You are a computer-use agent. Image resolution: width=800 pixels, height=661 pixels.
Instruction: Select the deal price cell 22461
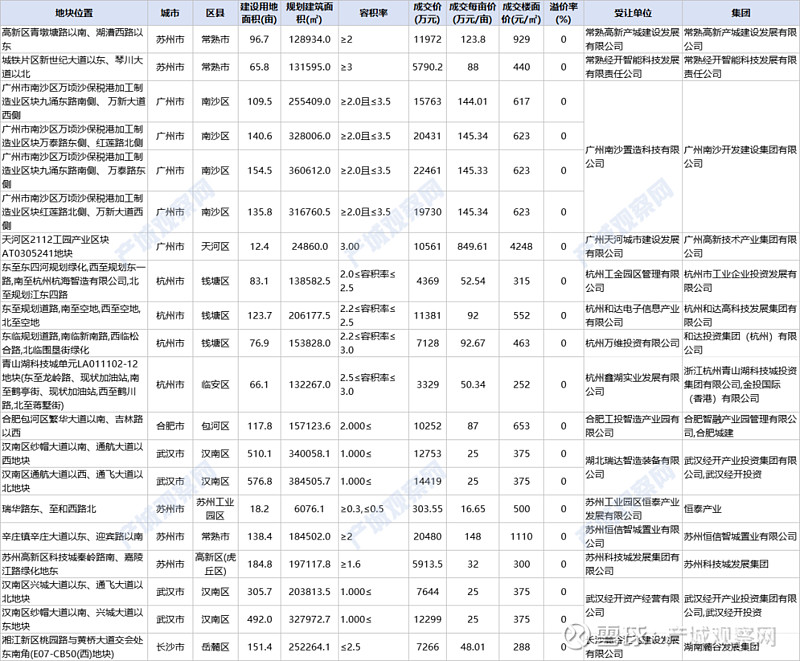428,170
